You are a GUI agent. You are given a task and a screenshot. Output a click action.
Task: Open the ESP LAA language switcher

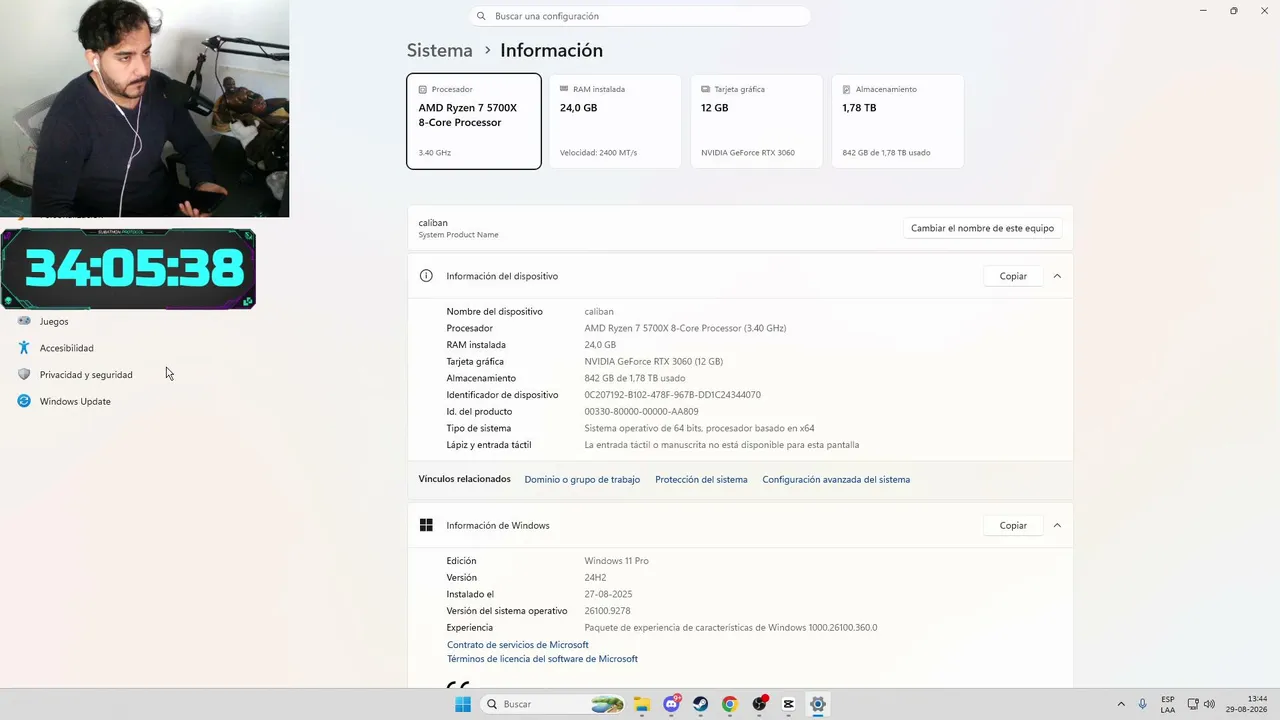click(x=1168, y=704)
